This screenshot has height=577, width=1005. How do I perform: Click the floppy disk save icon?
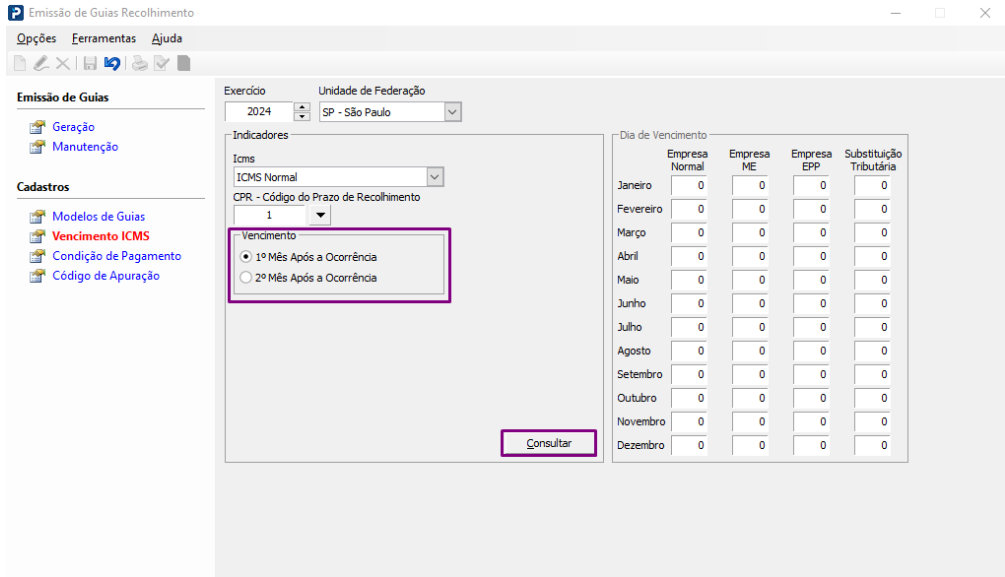pos(90,63)
